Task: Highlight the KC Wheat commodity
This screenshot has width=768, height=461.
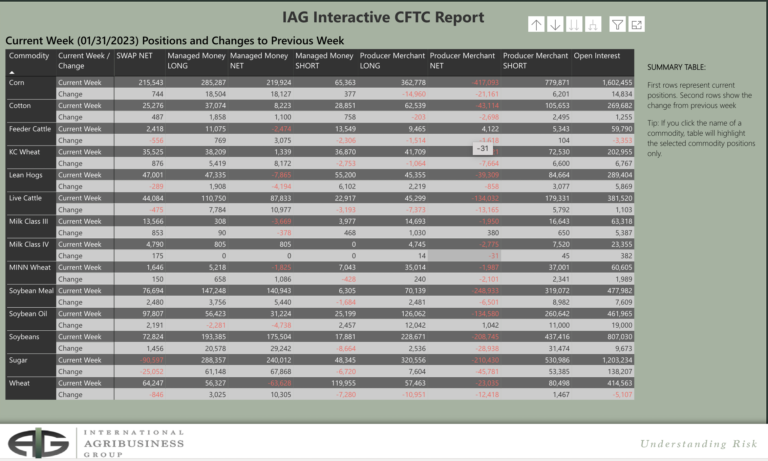Action: pos(24,152)
